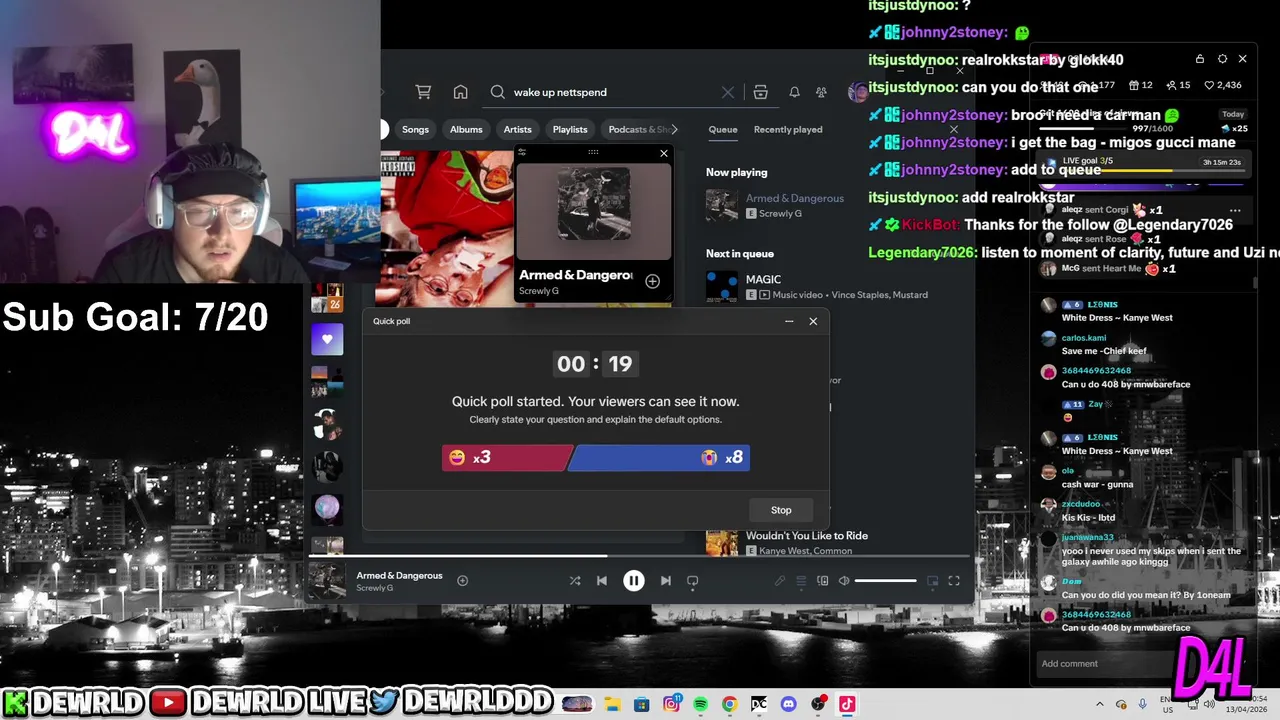Open more options dots beside Corgi gift

click(x=1235, y=210)
